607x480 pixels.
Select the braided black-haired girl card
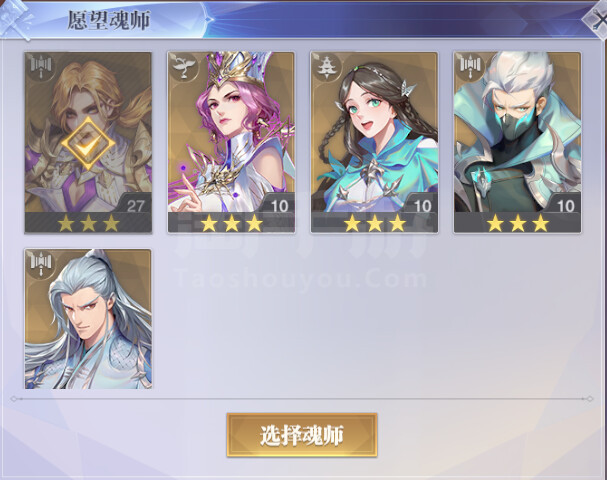click(x=374, y=142)
